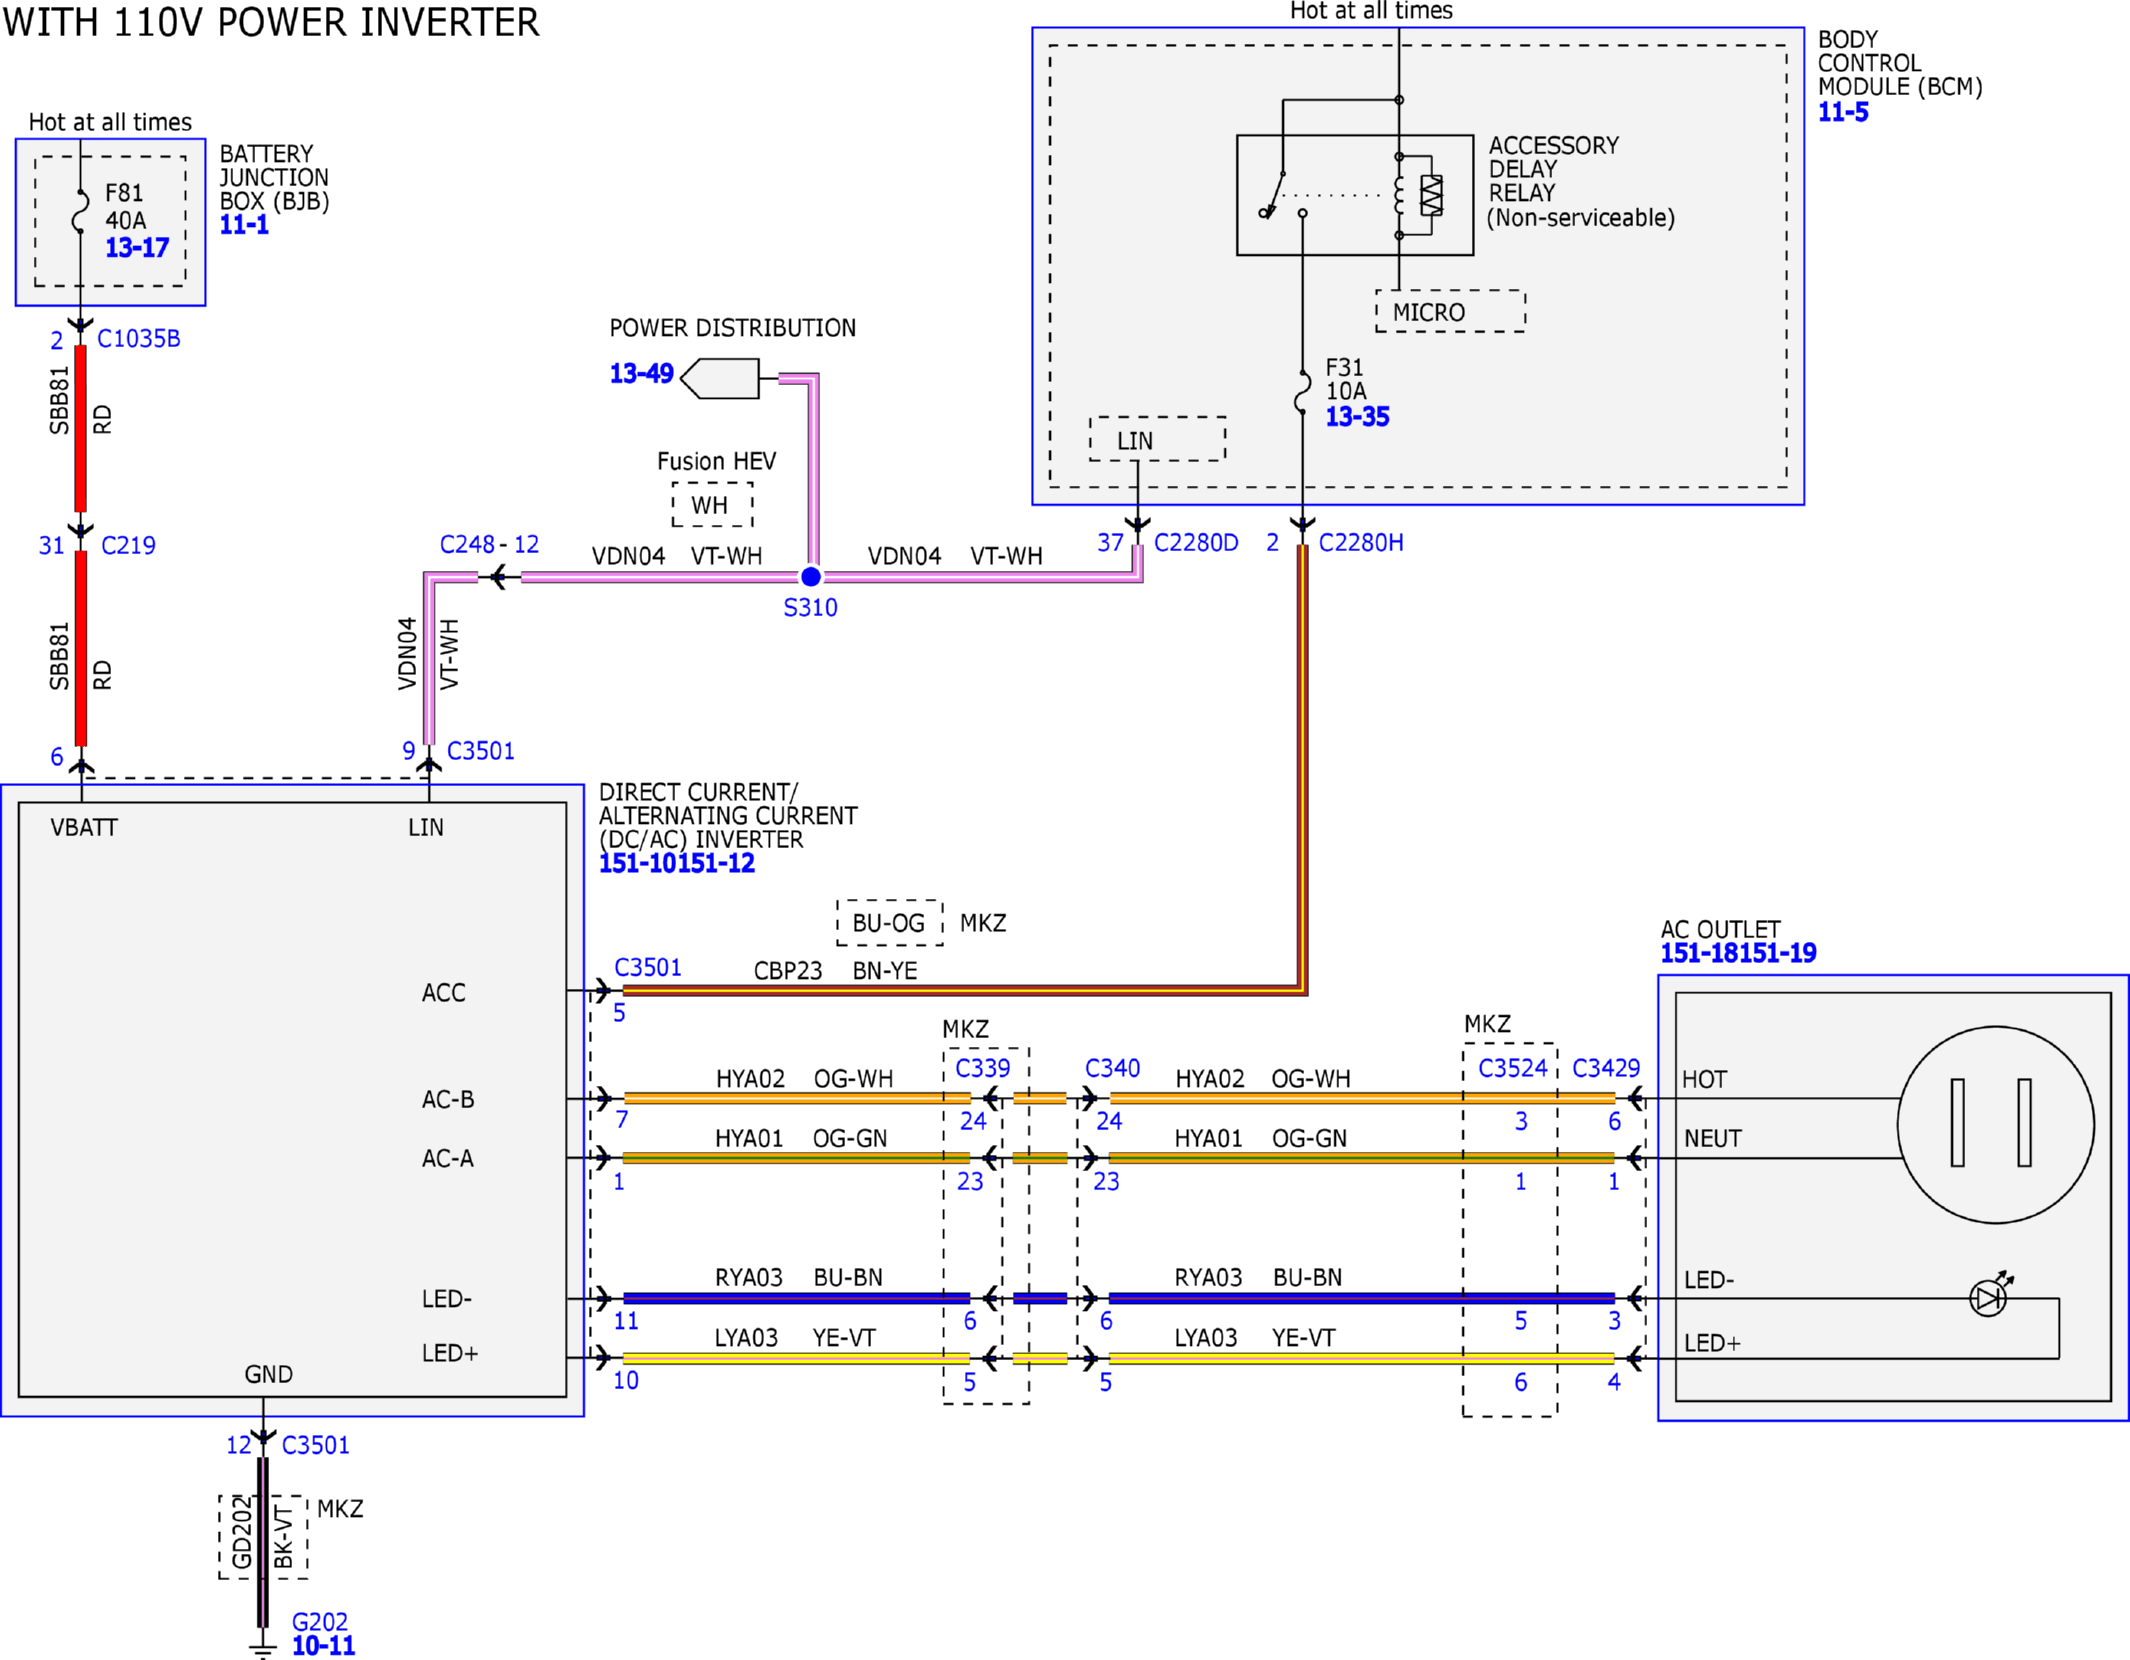This screenshot has height=1660, width=2130.
Task: Open the AC Outlet 151-18 page reference
Action: point(1699,953)
